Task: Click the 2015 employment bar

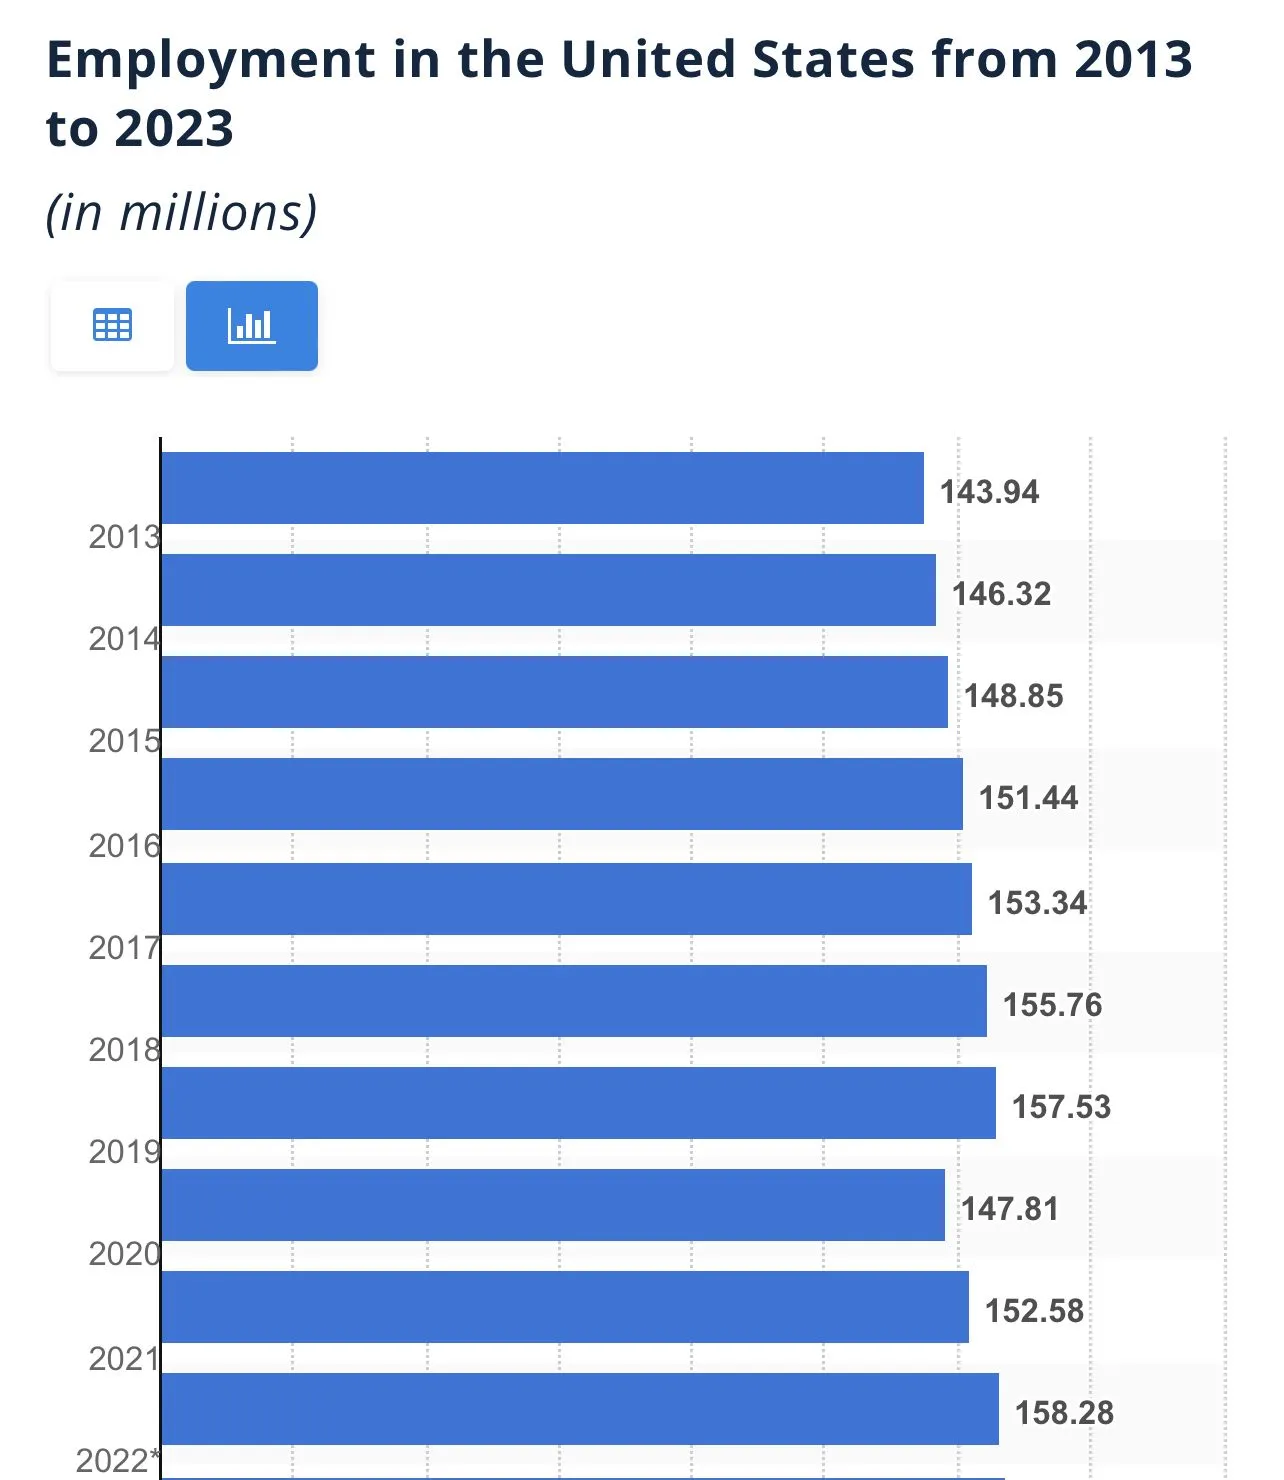Action: pyautogui.click(x=553, y=692)
